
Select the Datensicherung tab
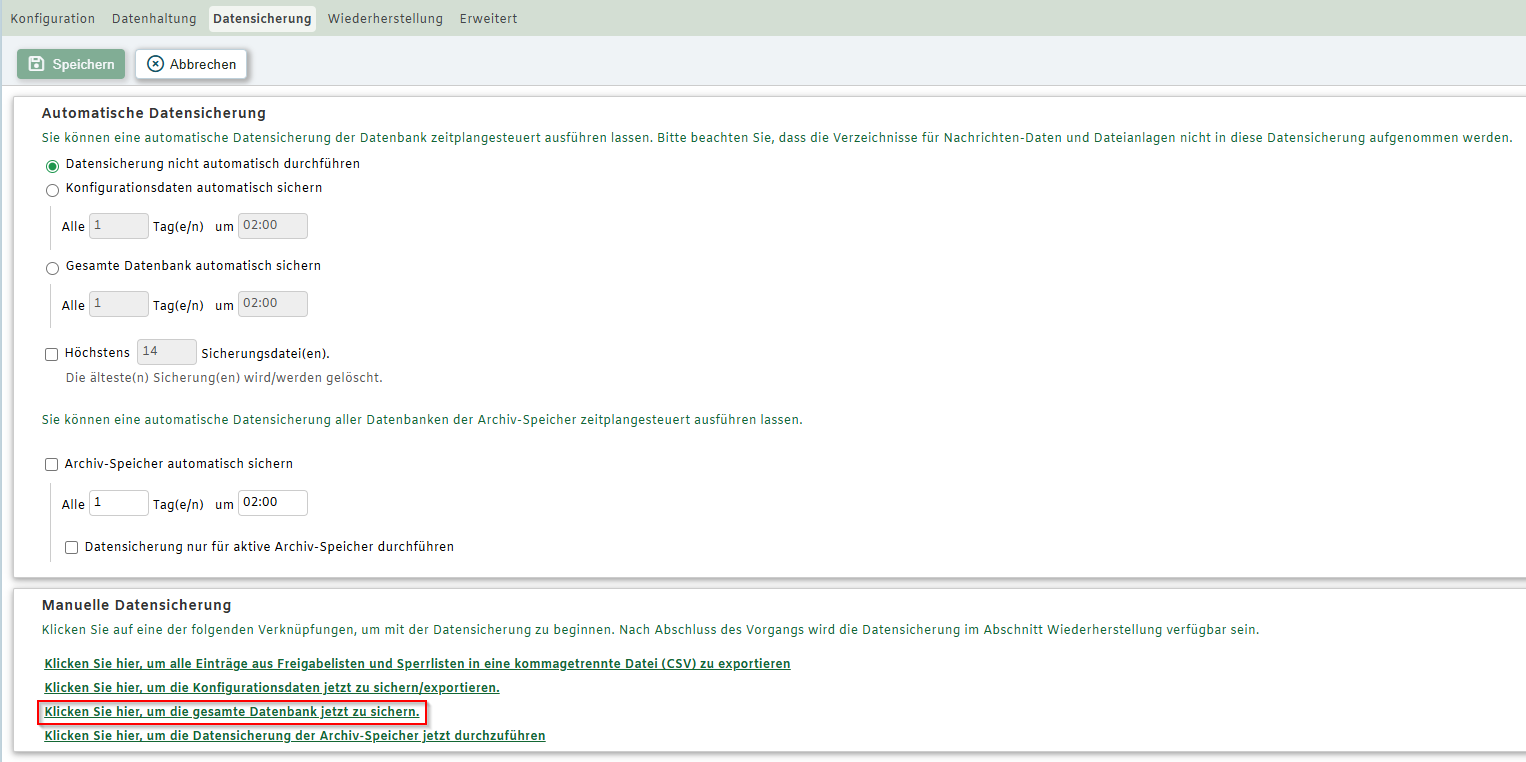tap(262, 19)
